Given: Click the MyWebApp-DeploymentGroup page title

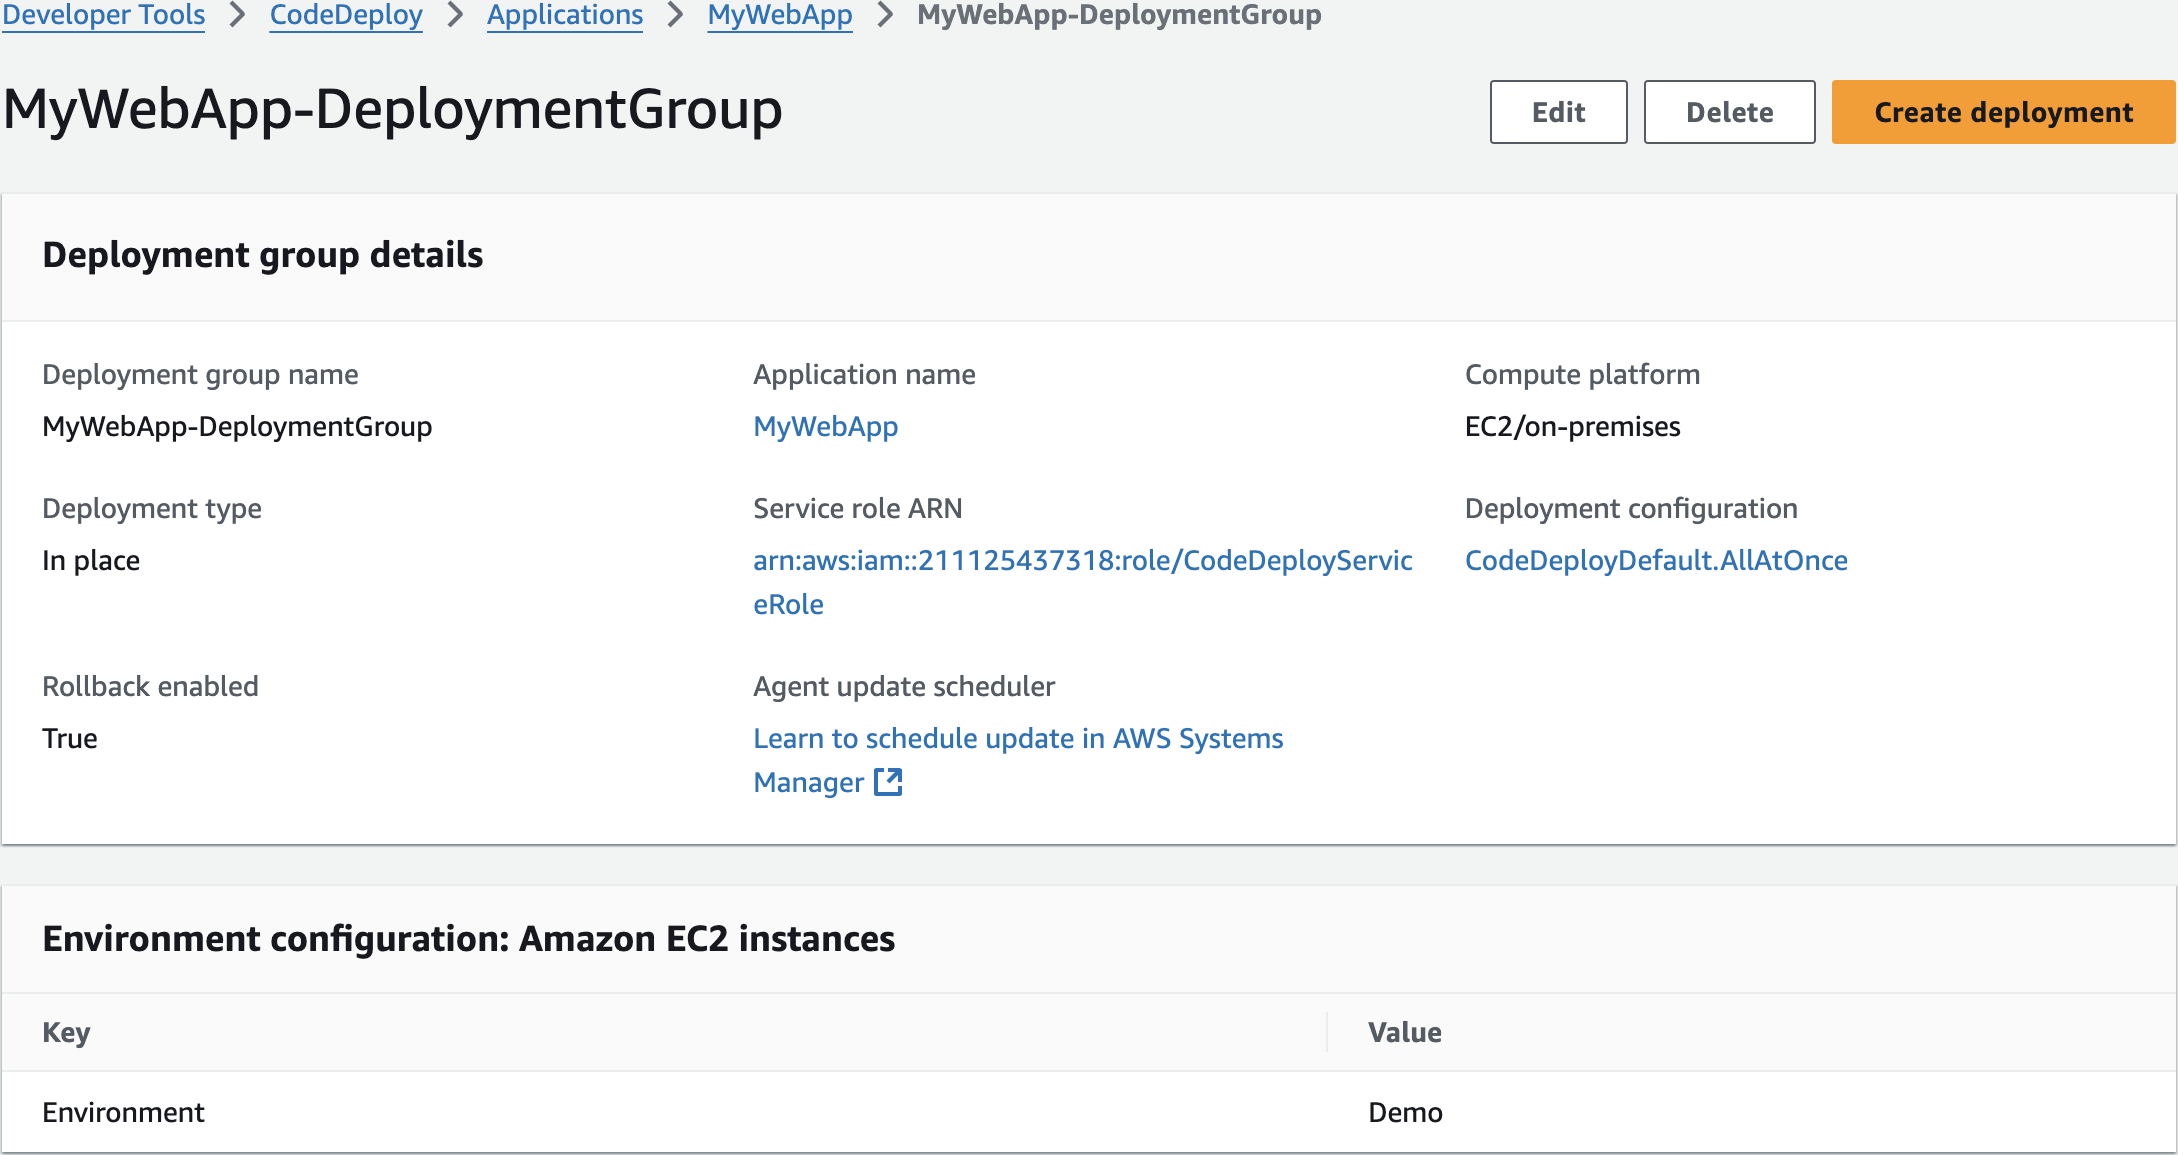Looking at the screenshot, I should point(392,109).
